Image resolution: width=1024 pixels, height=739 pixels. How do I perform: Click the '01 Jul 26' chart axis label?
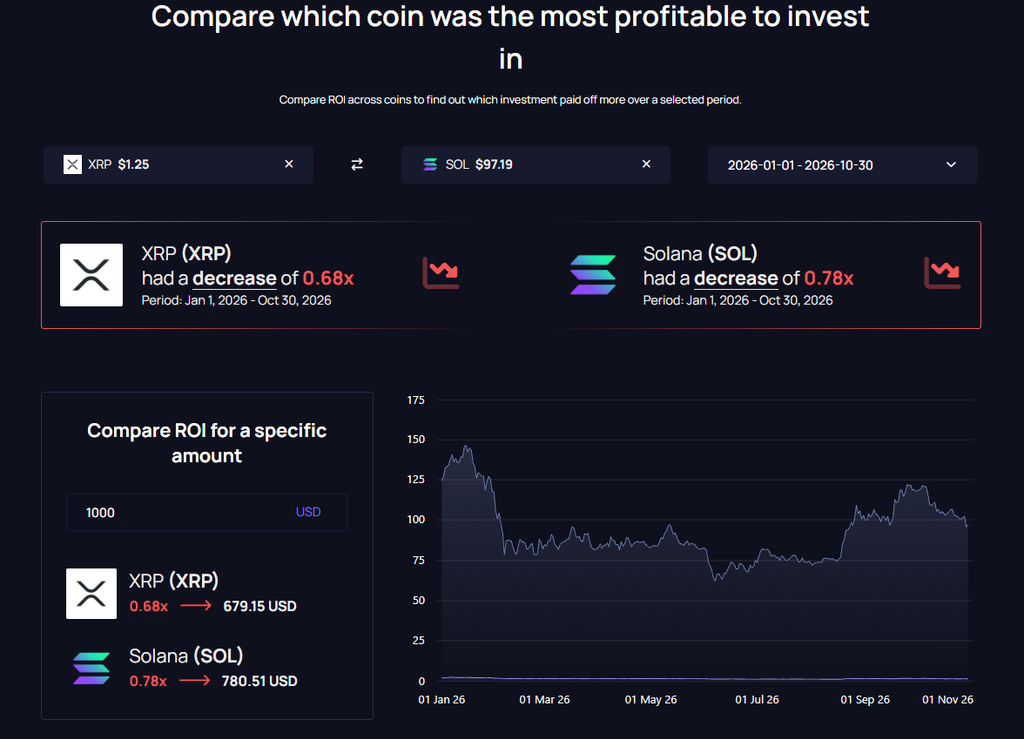(x=757, y=700)
